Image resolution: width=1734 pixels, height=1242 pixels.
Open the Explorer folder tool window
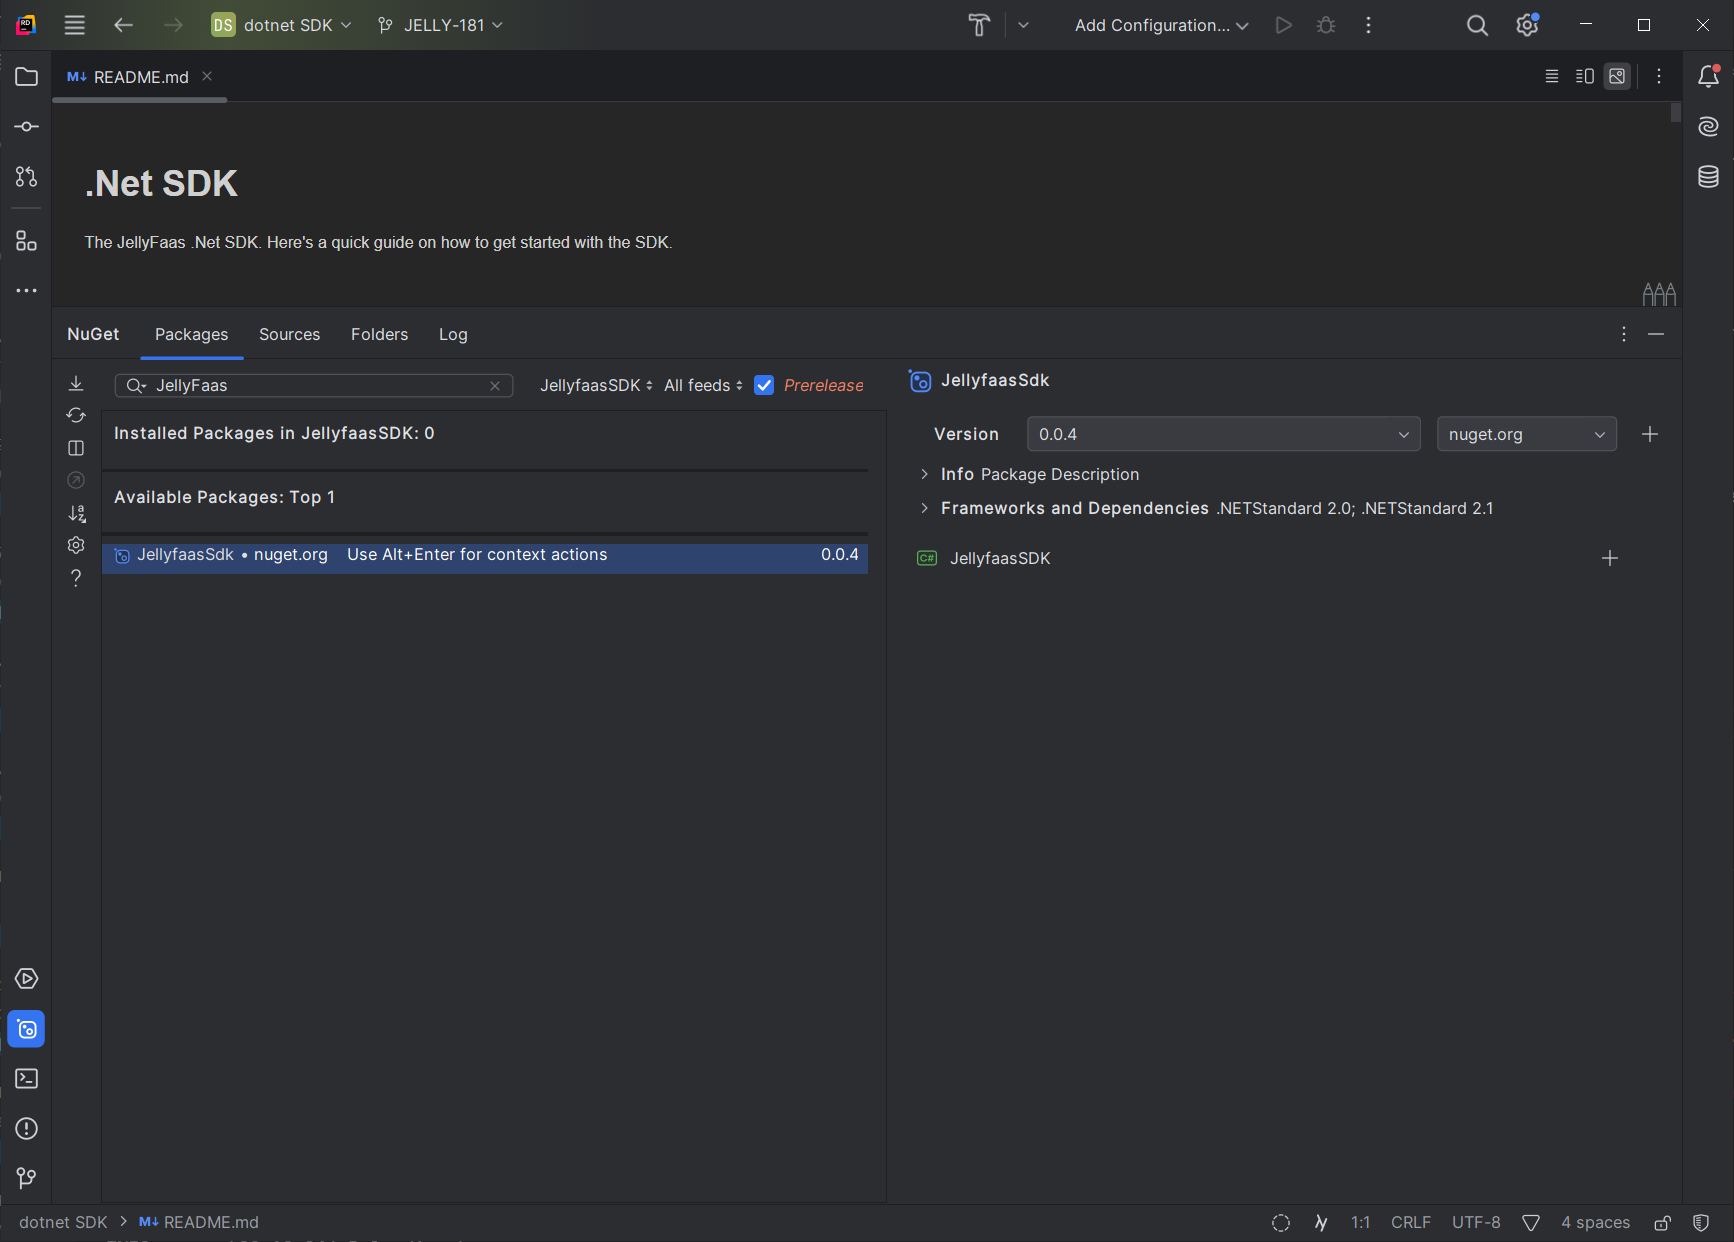click(x=27, y=77)
